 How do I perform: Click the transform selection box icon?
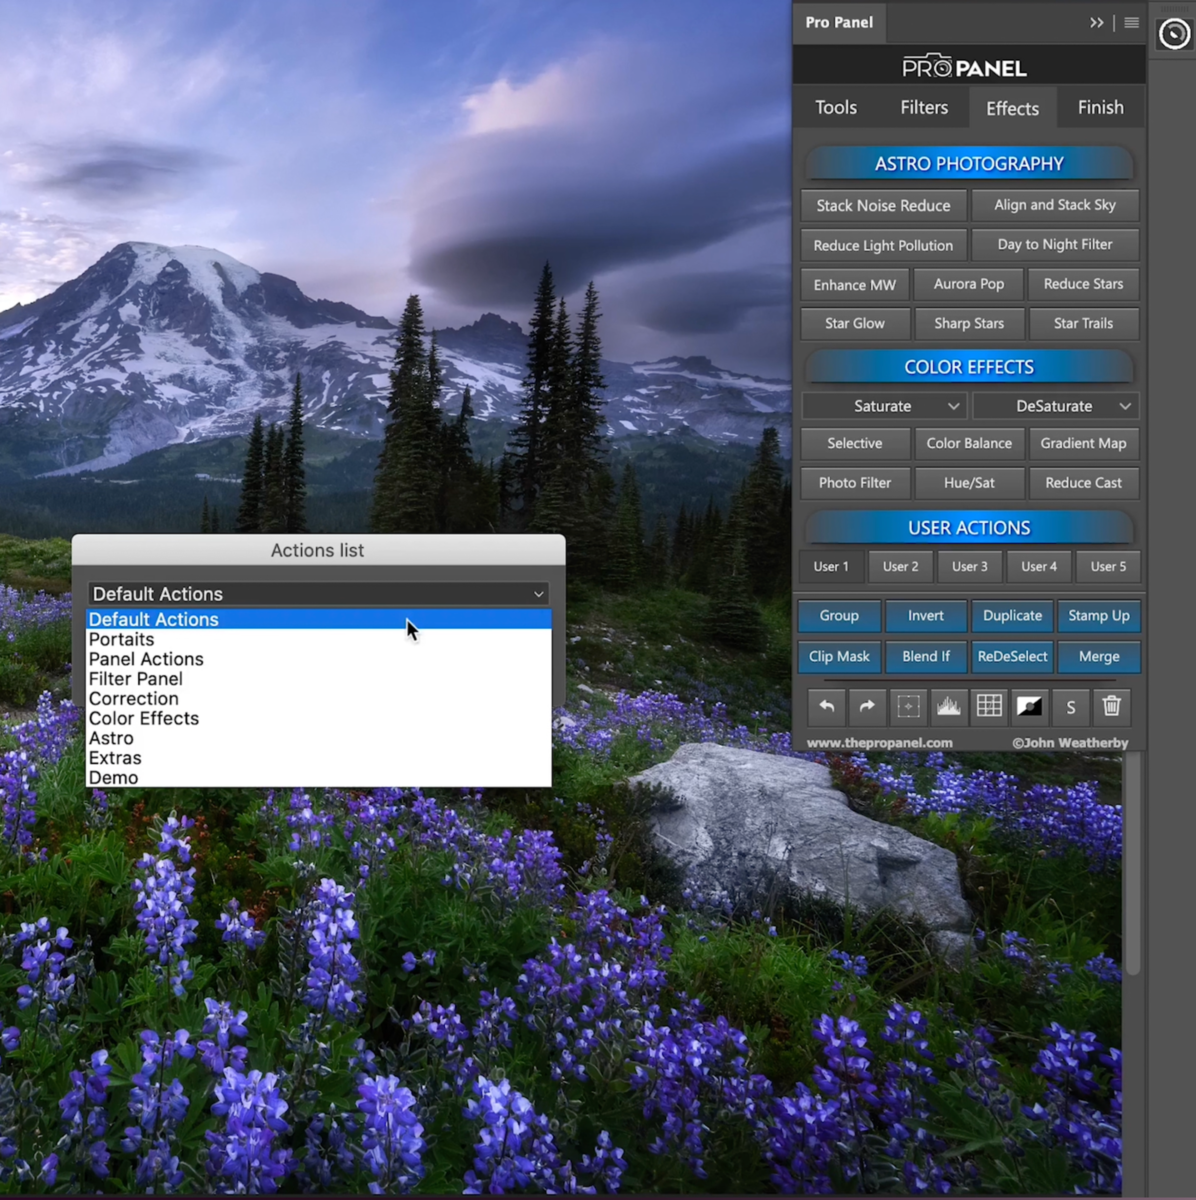click(x=908, y=707)
